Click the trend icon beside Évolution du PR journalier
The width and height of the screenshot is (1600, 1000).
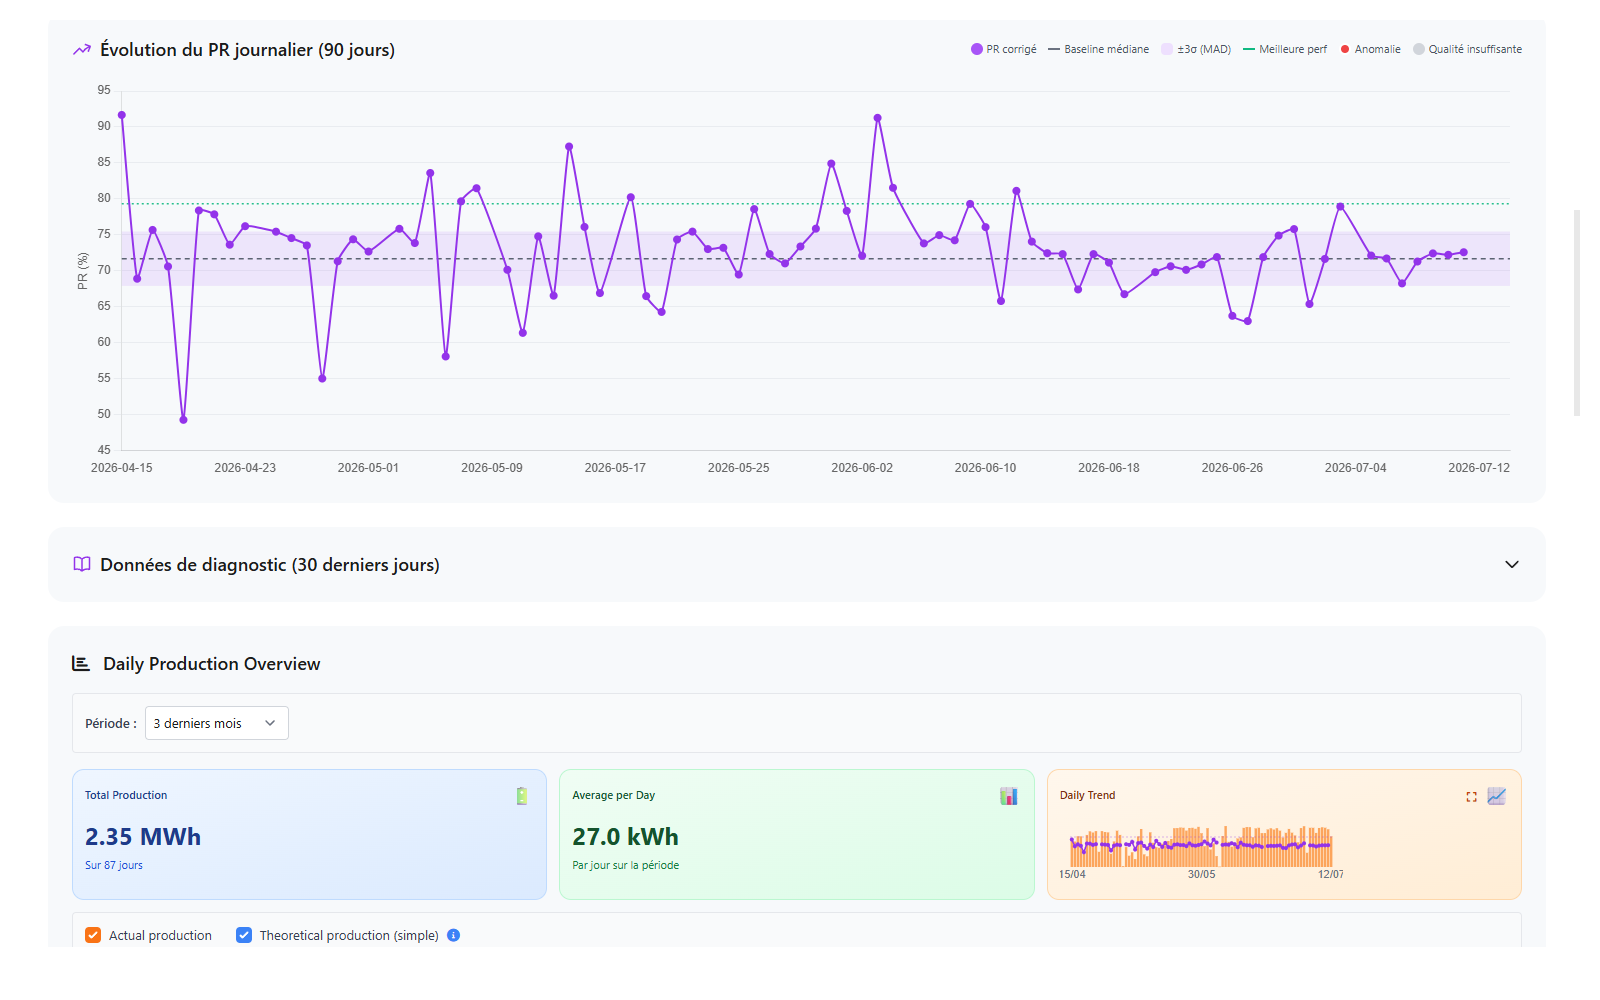[x=82, y=50]
